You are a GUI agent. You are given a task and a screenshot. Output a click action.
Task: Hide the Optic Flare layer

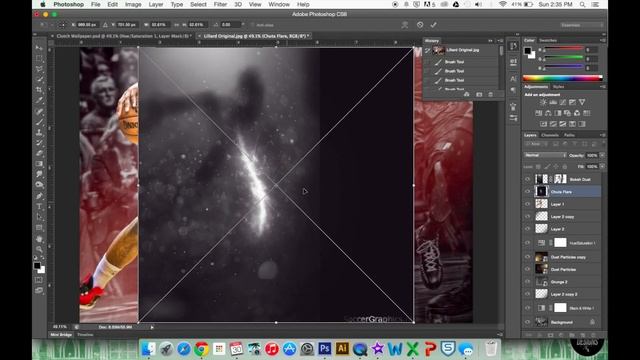point(527,191)
